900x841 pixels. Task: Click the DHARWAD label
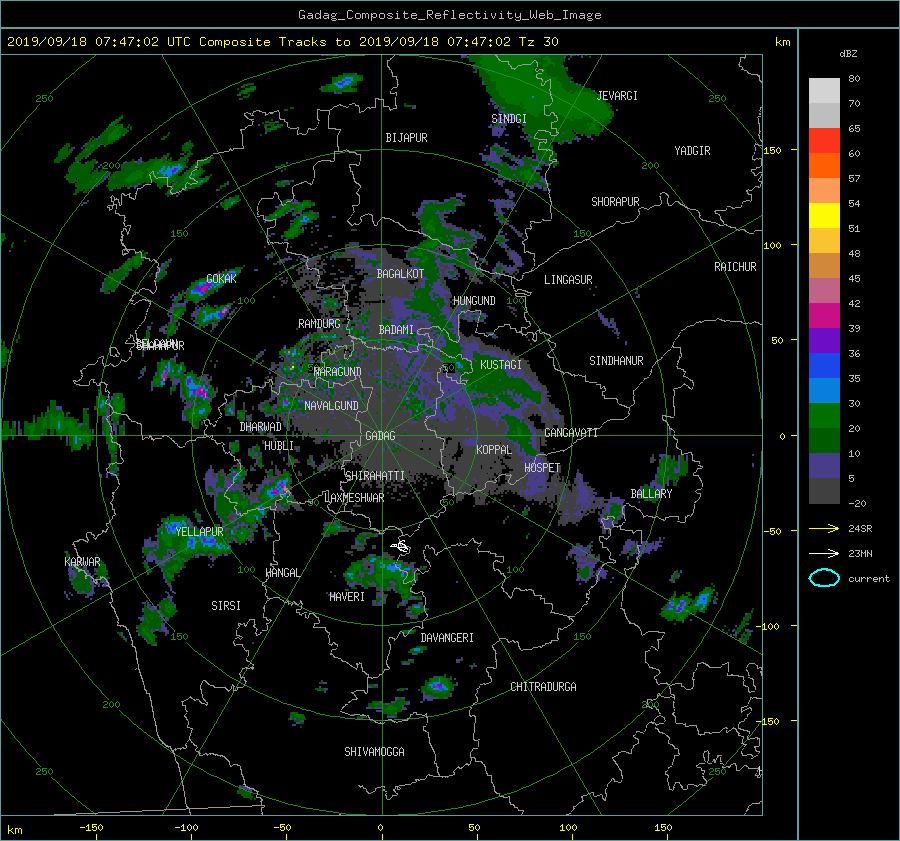point(261,427)
